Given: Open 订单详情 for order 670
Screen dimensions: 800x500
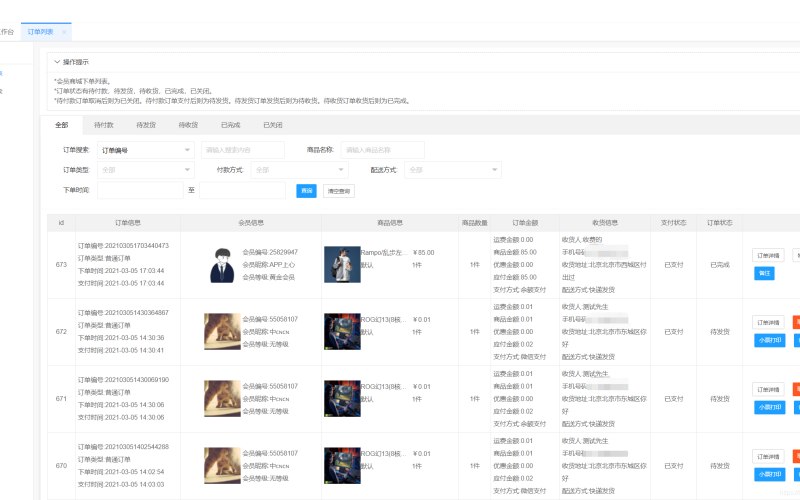Looking at the screenshot, I should click(768, 457).
